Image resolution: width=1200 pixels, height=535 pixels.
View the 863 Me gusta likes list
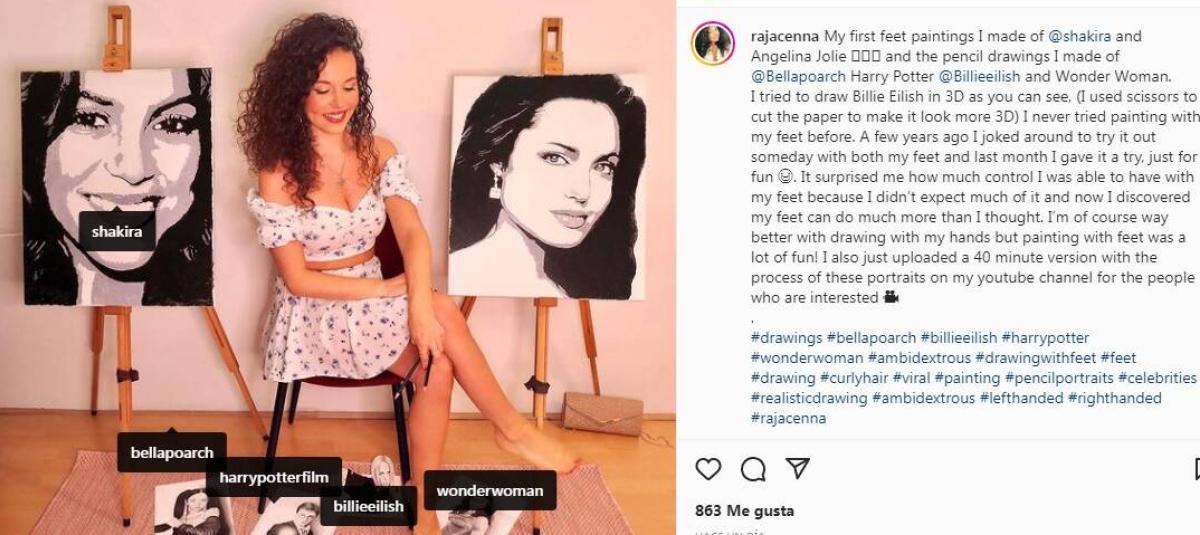click(744, 511)
